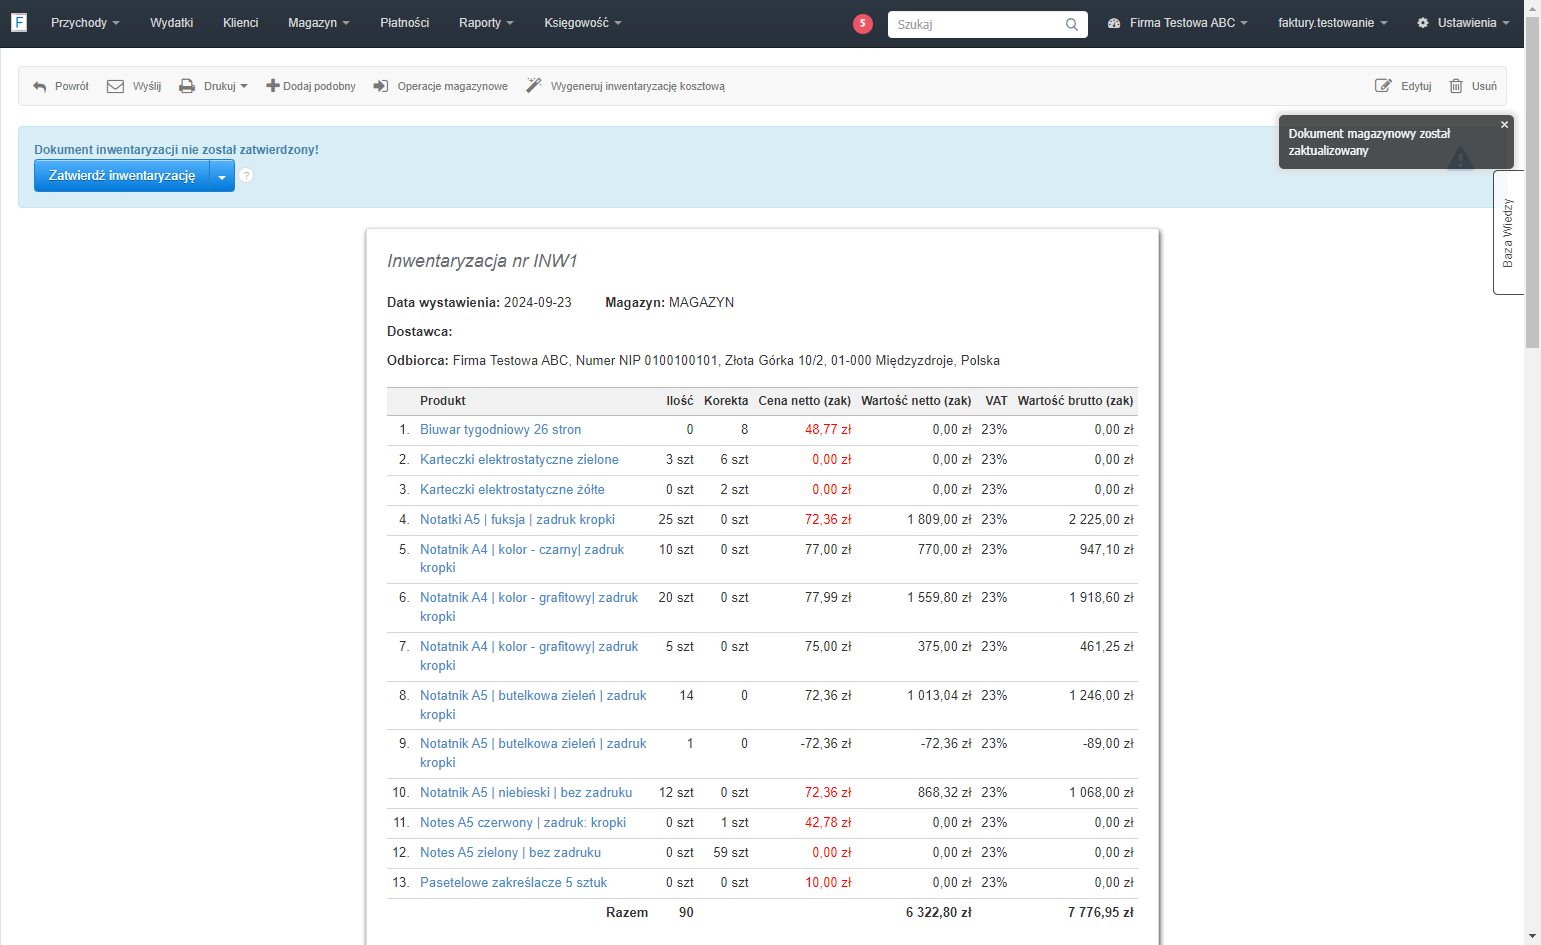Open the Ustawienia settings dropdown
Viewport: 1541px width, 945px height.
1463,23
